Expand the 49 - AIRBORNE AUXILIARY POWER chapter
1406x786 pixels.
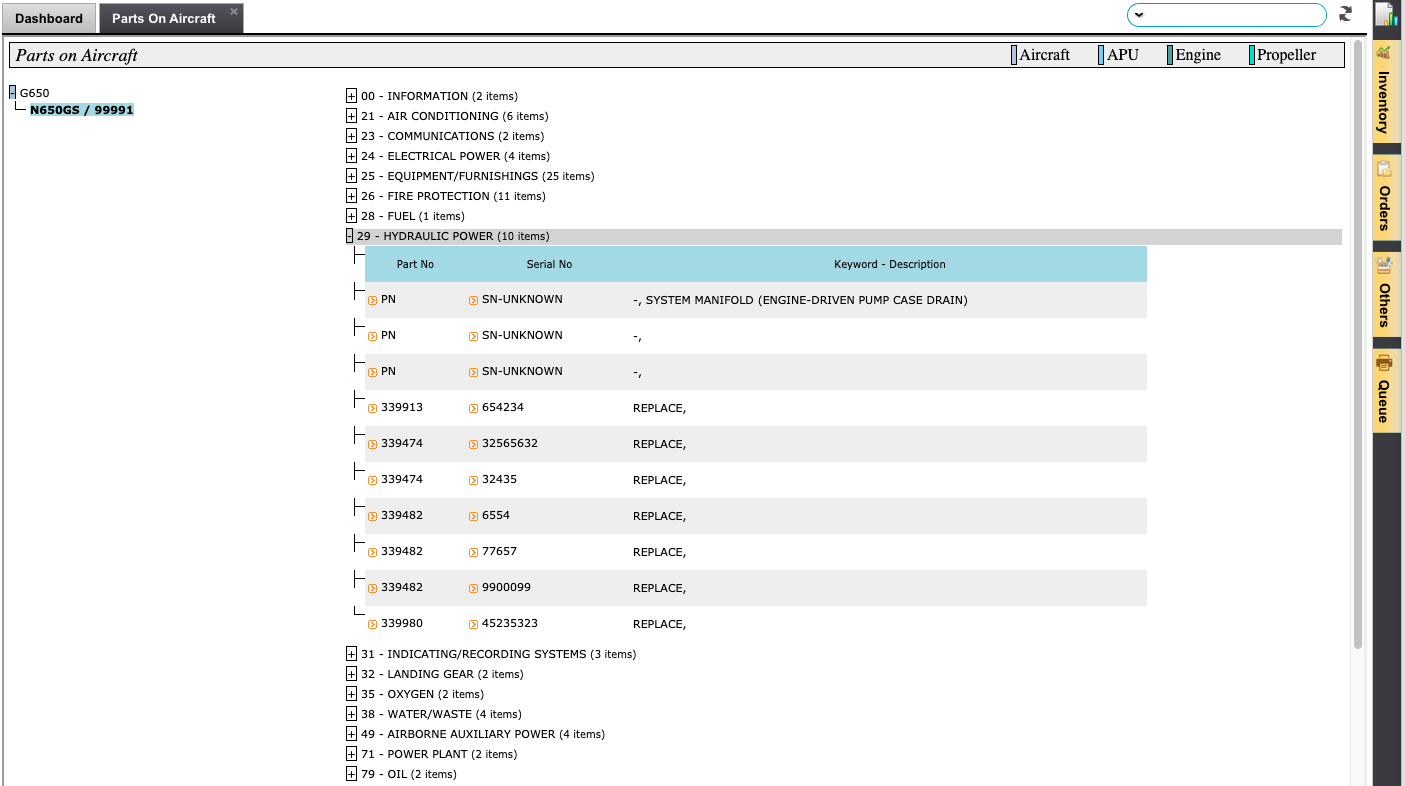[x=351, y=733]
